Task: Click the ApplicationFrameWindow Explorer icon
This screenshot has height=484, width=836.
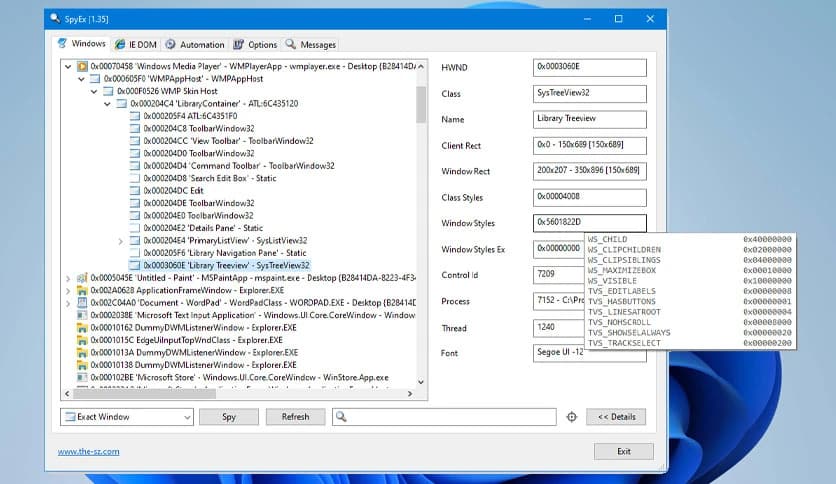Action: (82, 291)
